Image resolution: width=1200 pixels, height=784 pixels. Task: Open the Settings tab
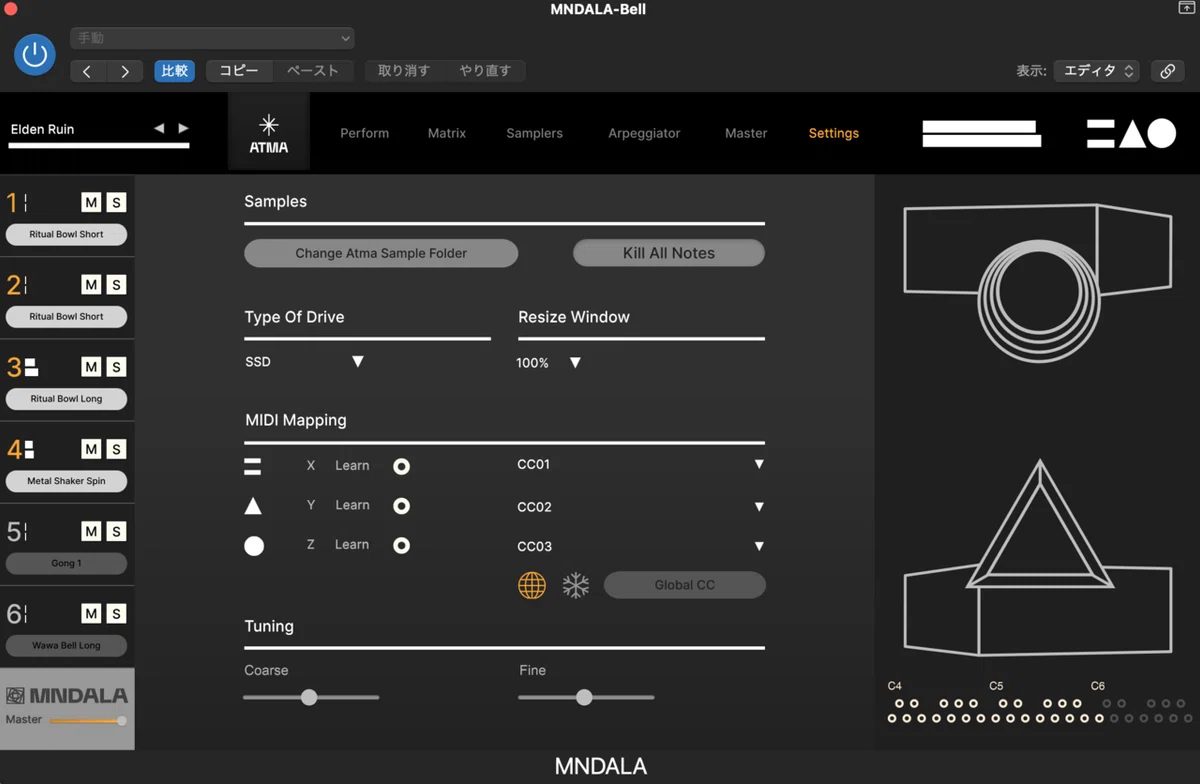tap(834, 133)
